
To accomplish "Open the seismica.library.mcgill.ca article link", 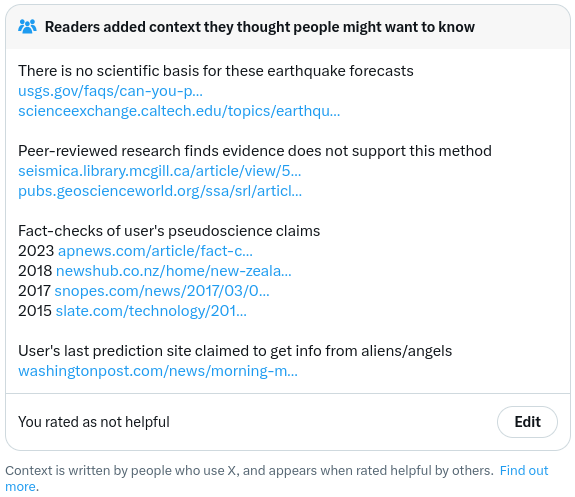I will (160, 171).
